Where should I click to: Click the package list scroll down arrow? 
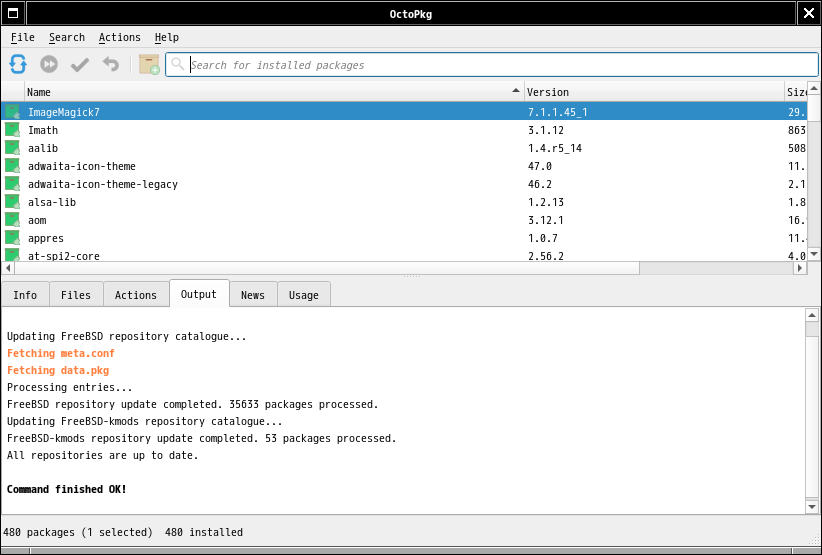click(x=813, y=255)
